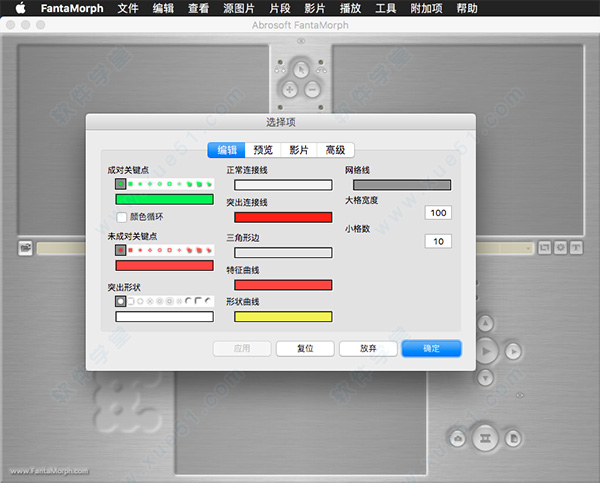Click the plus add key dot tool
Screen dimensions: 600x483
coord(290,90)
